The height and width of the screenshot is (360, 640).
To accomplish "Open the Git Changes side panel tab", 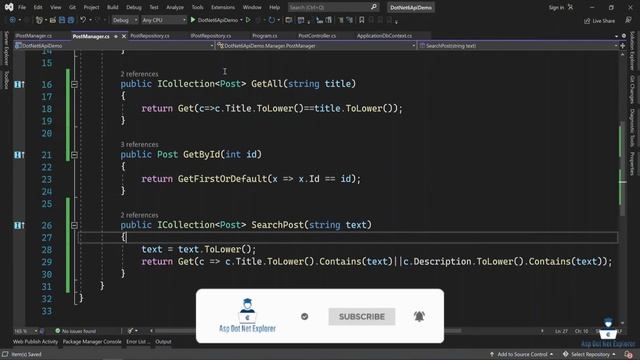I will pyautogui.click(x=632, y=89).
